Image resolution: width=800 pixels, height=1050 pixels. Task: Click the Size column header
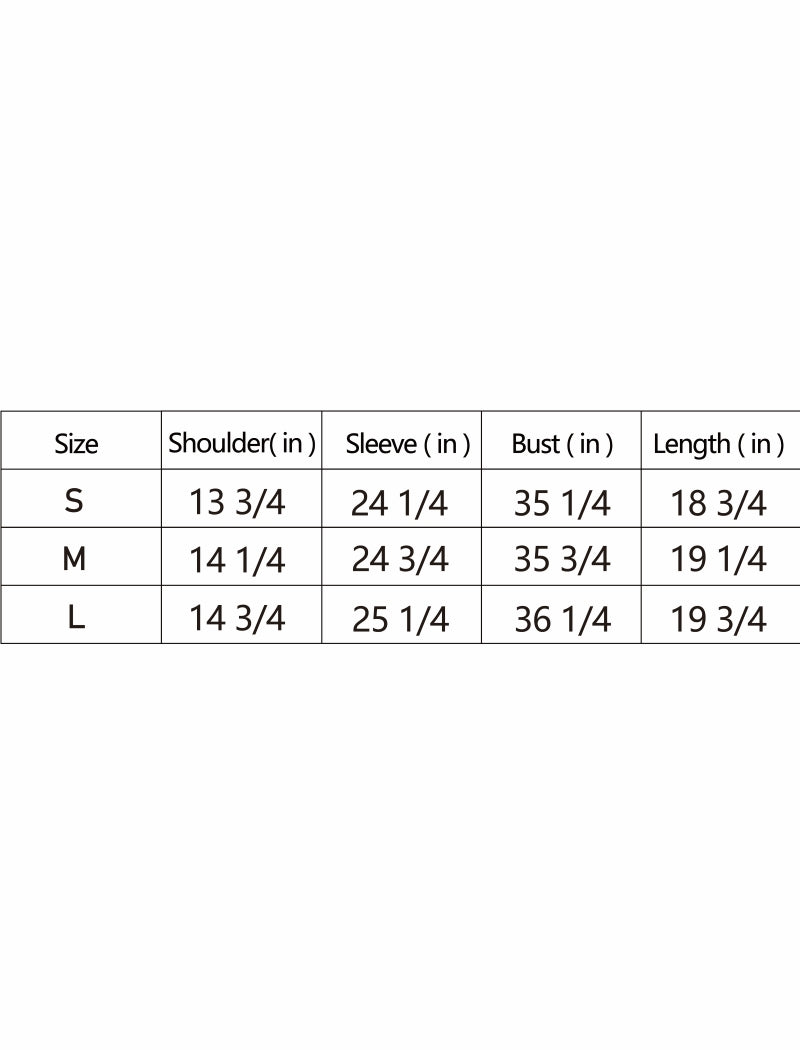tap(76, 444)
